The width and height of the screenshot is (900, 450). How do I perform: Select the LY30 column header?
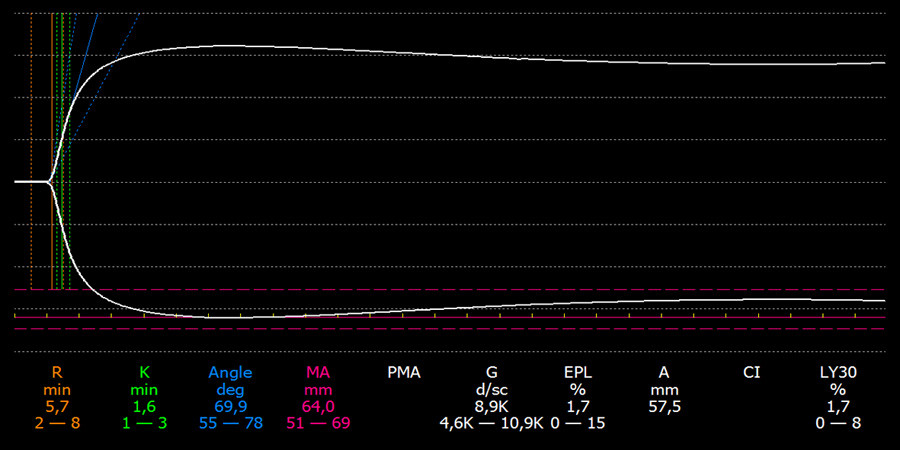pyautogui.click(x=837, y=372)
